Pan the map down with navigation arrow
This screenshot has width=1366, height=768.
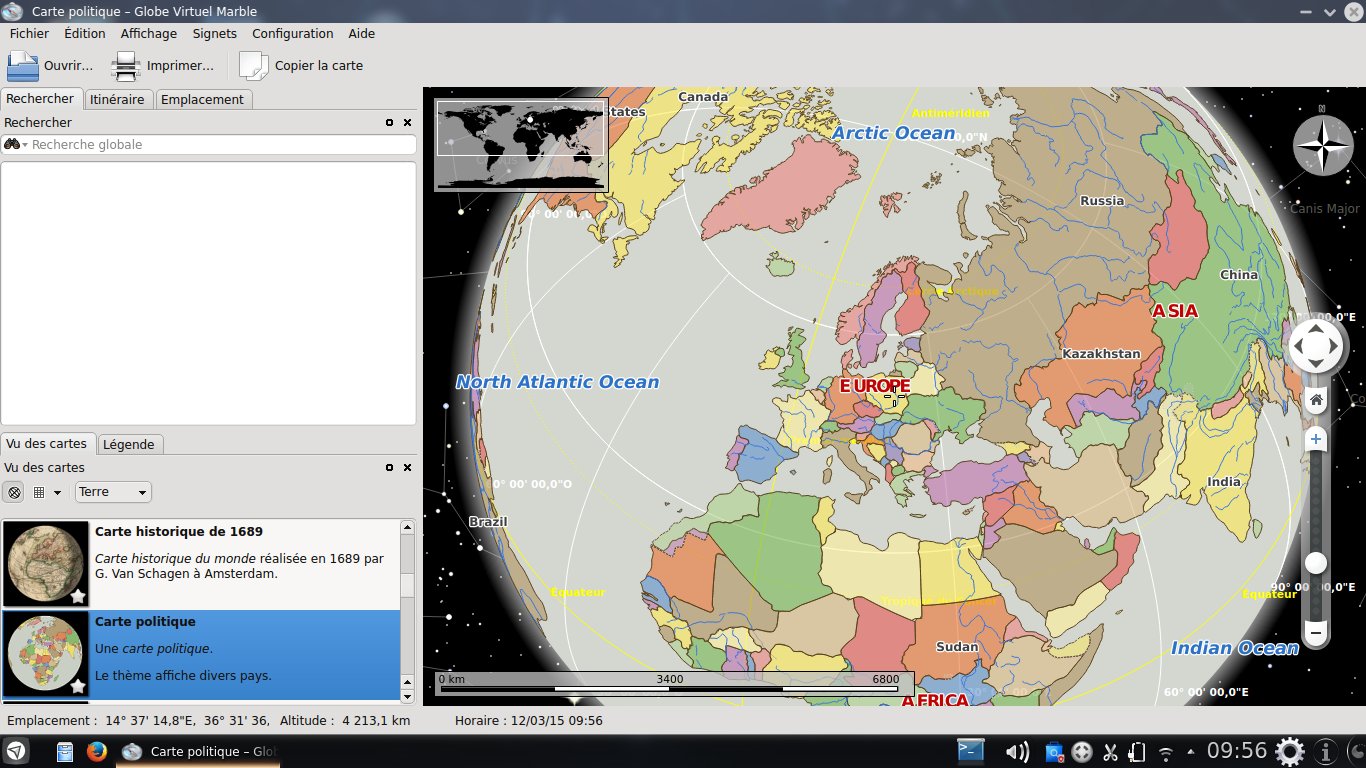[1316, 365]
